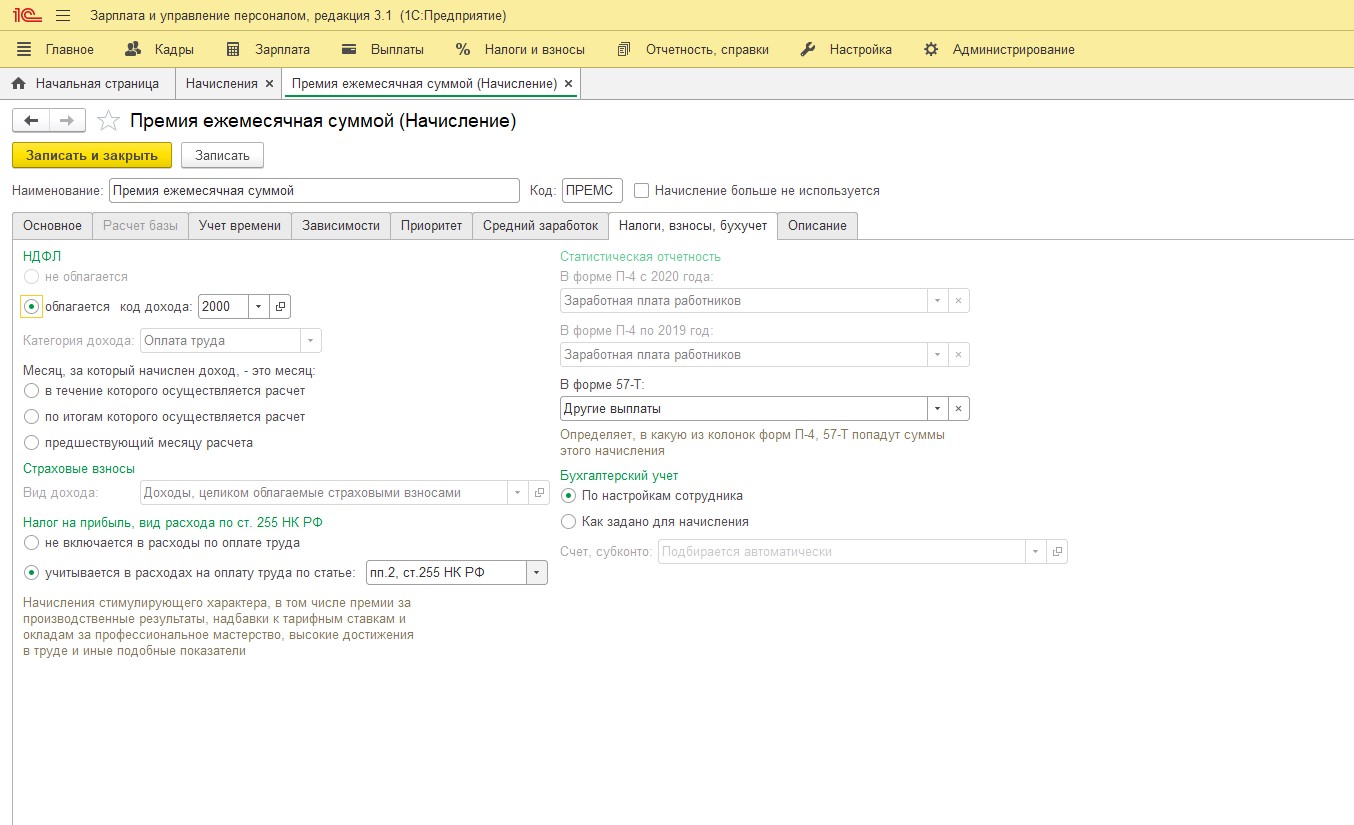
Task: Select 'Как задано для начисления' option
Action: tap(569, 522)
